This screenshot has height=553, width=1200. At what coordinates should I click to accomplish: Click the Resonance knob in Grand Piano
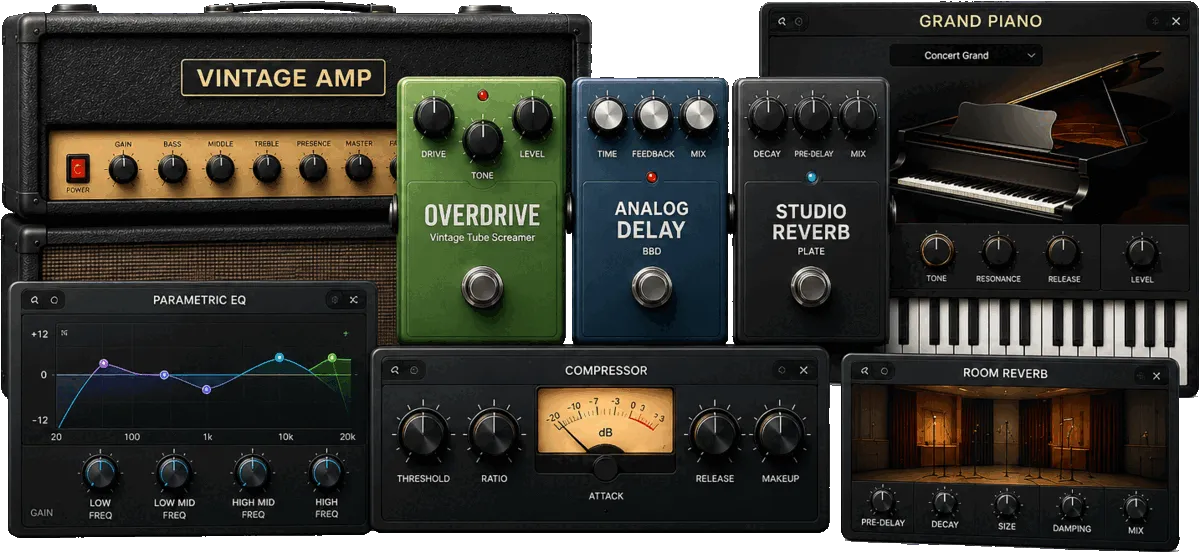coord(998,251)
